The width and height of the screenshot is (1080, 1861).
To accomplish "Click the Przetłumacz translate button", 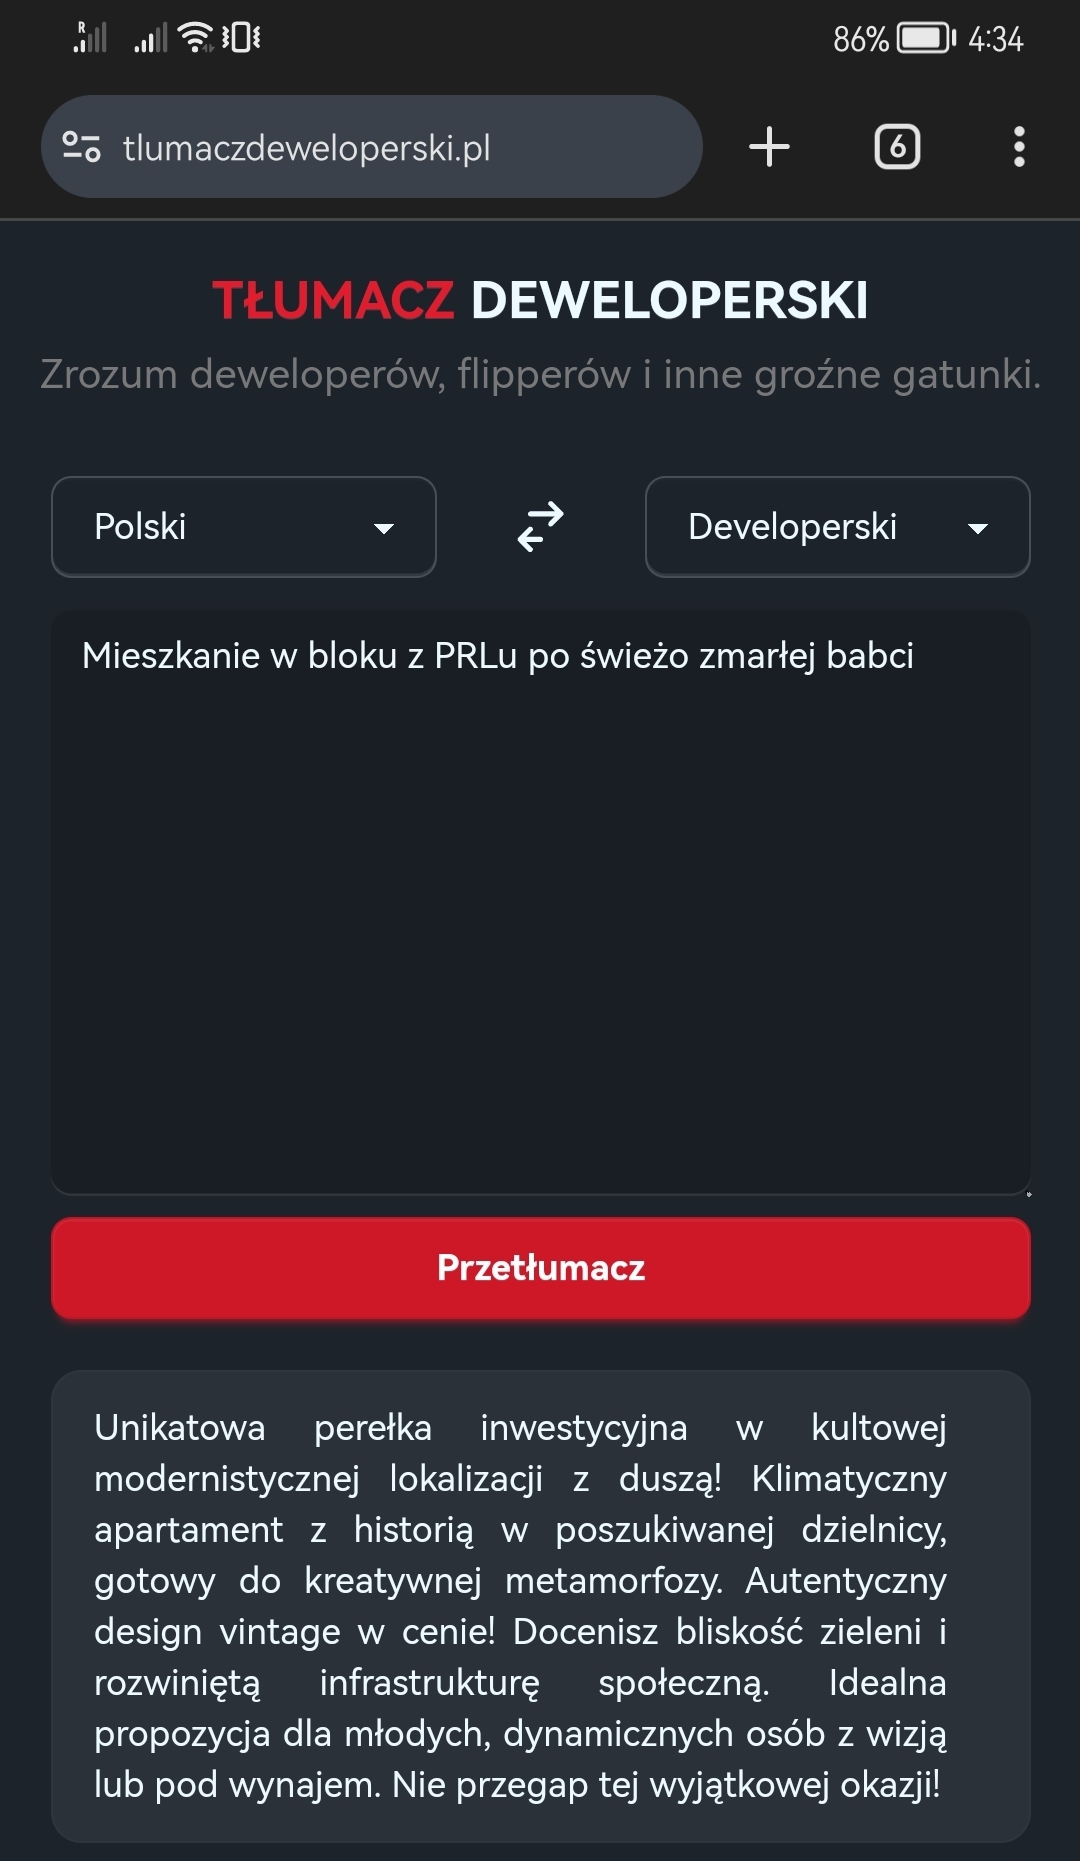I will click(x=540, y=1268).
